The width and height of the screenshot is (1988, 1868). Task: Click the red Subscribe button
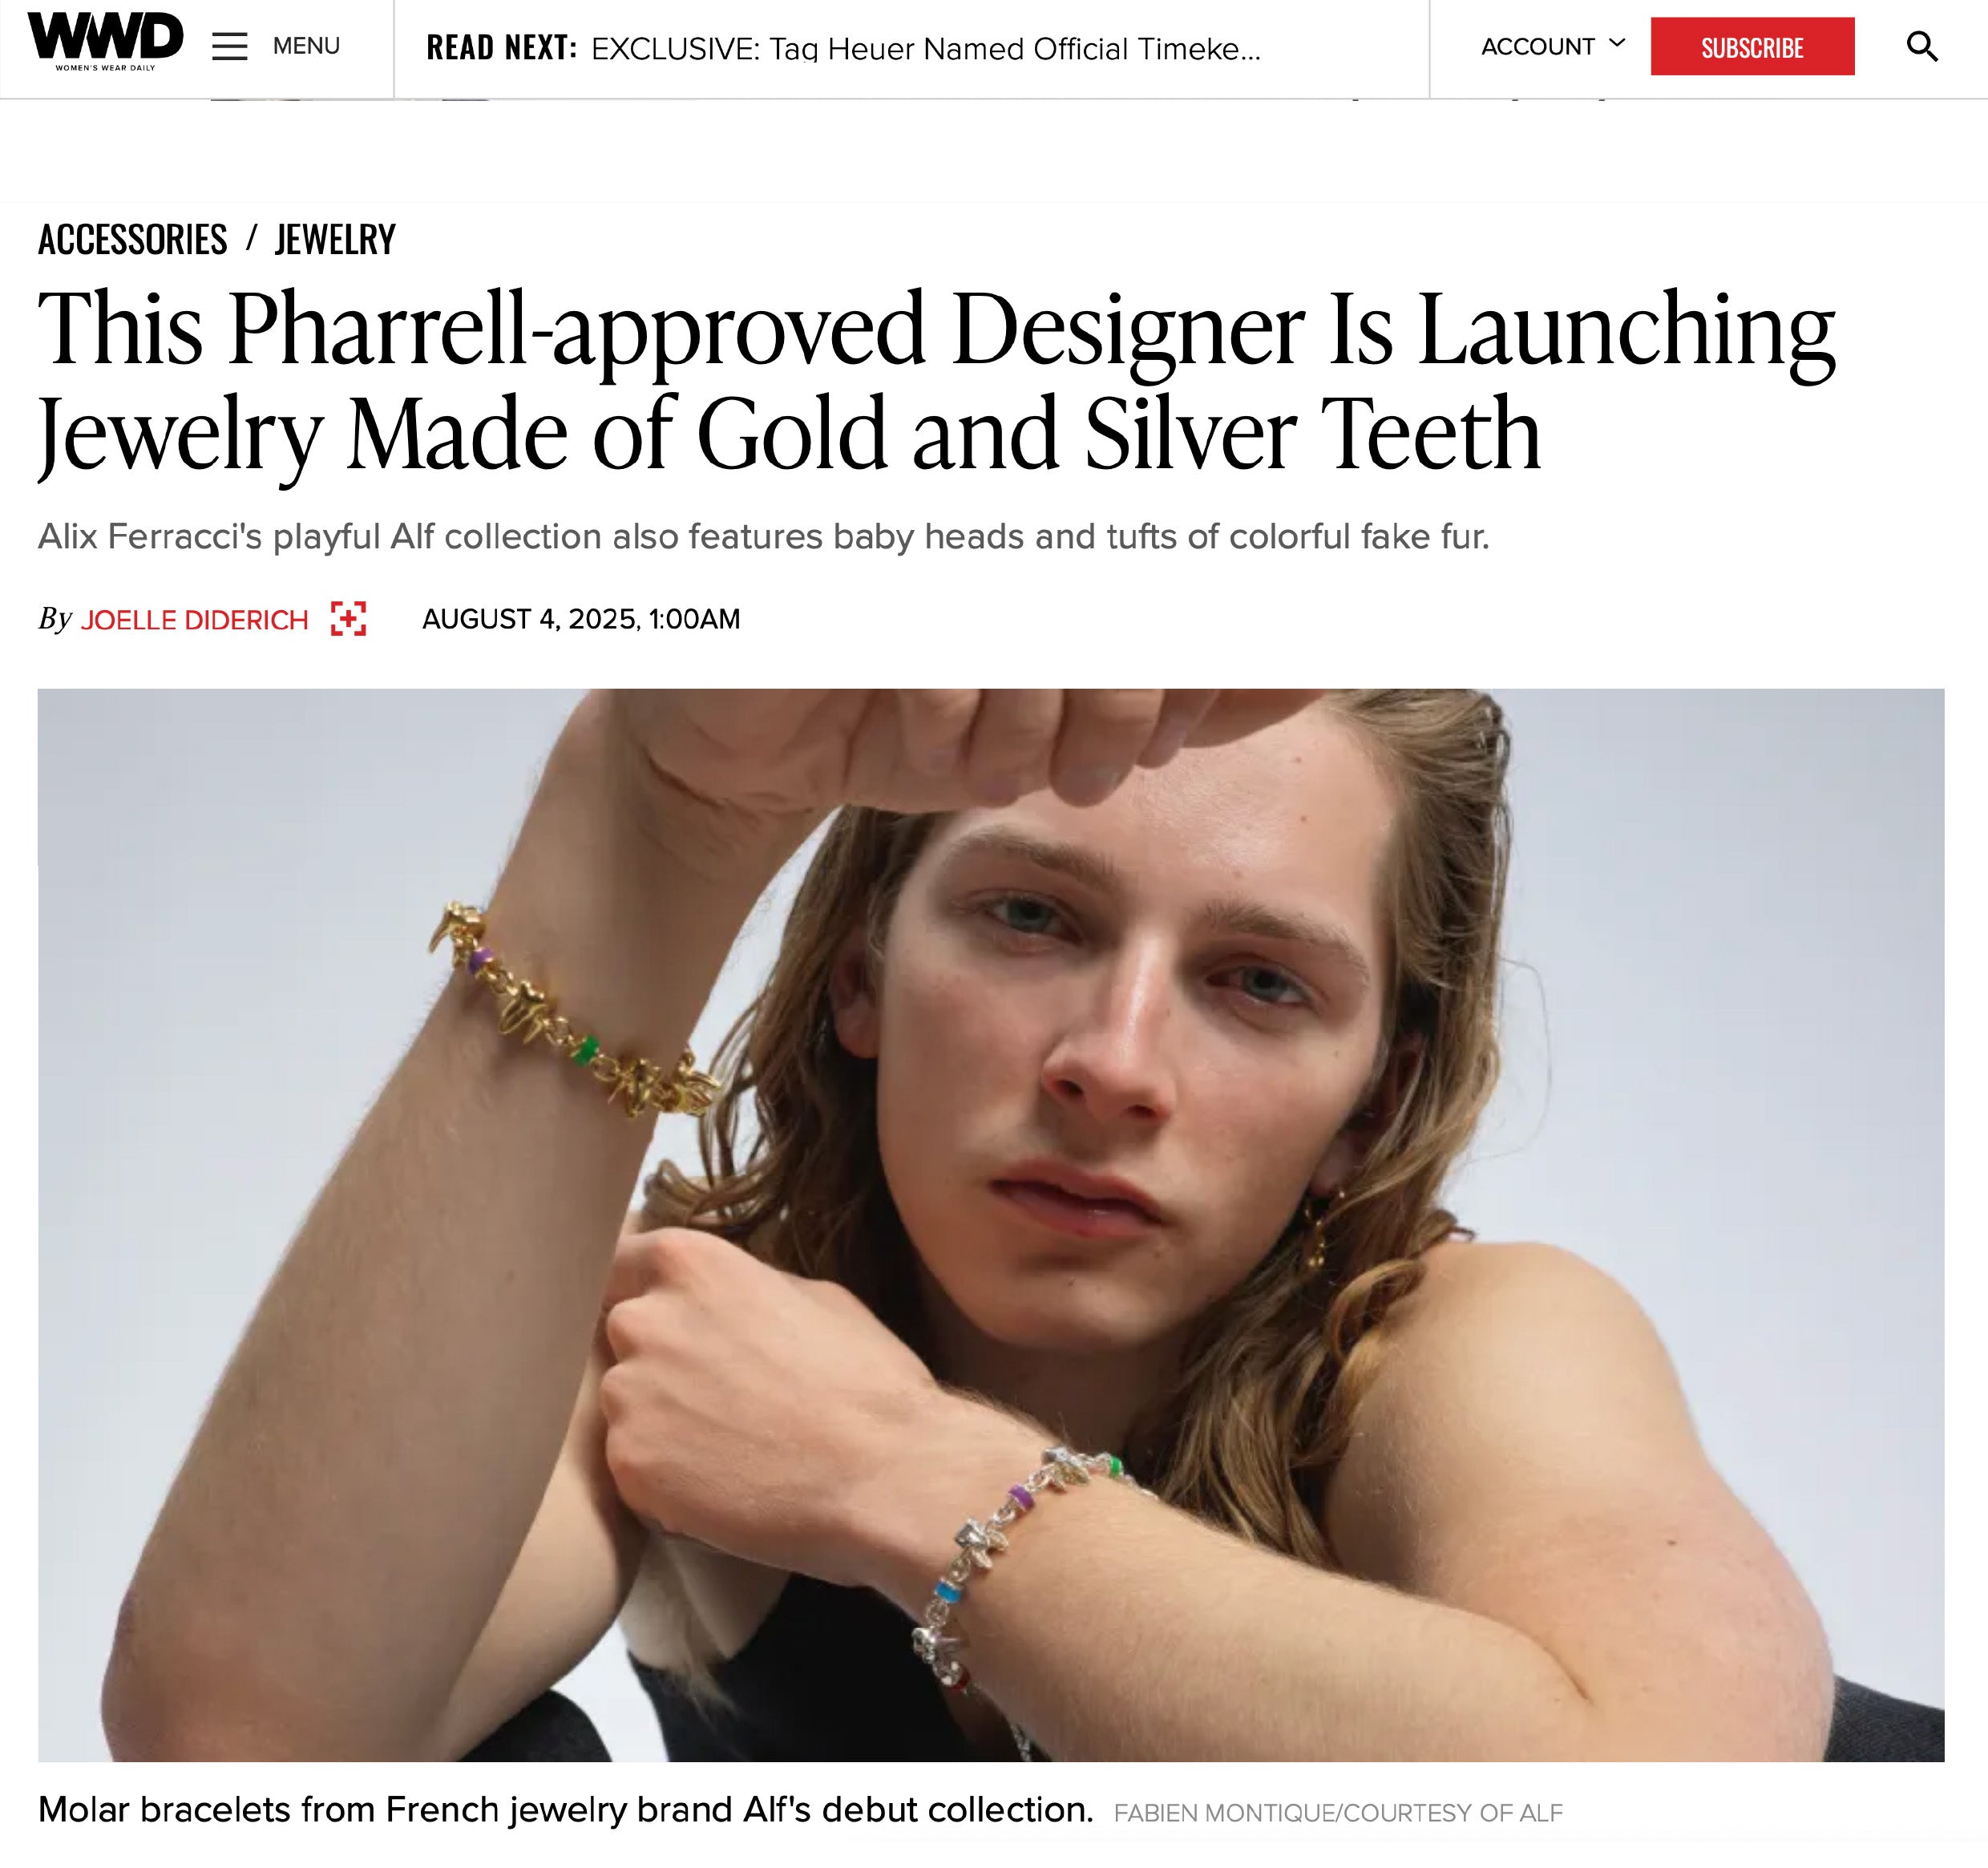1752,46
